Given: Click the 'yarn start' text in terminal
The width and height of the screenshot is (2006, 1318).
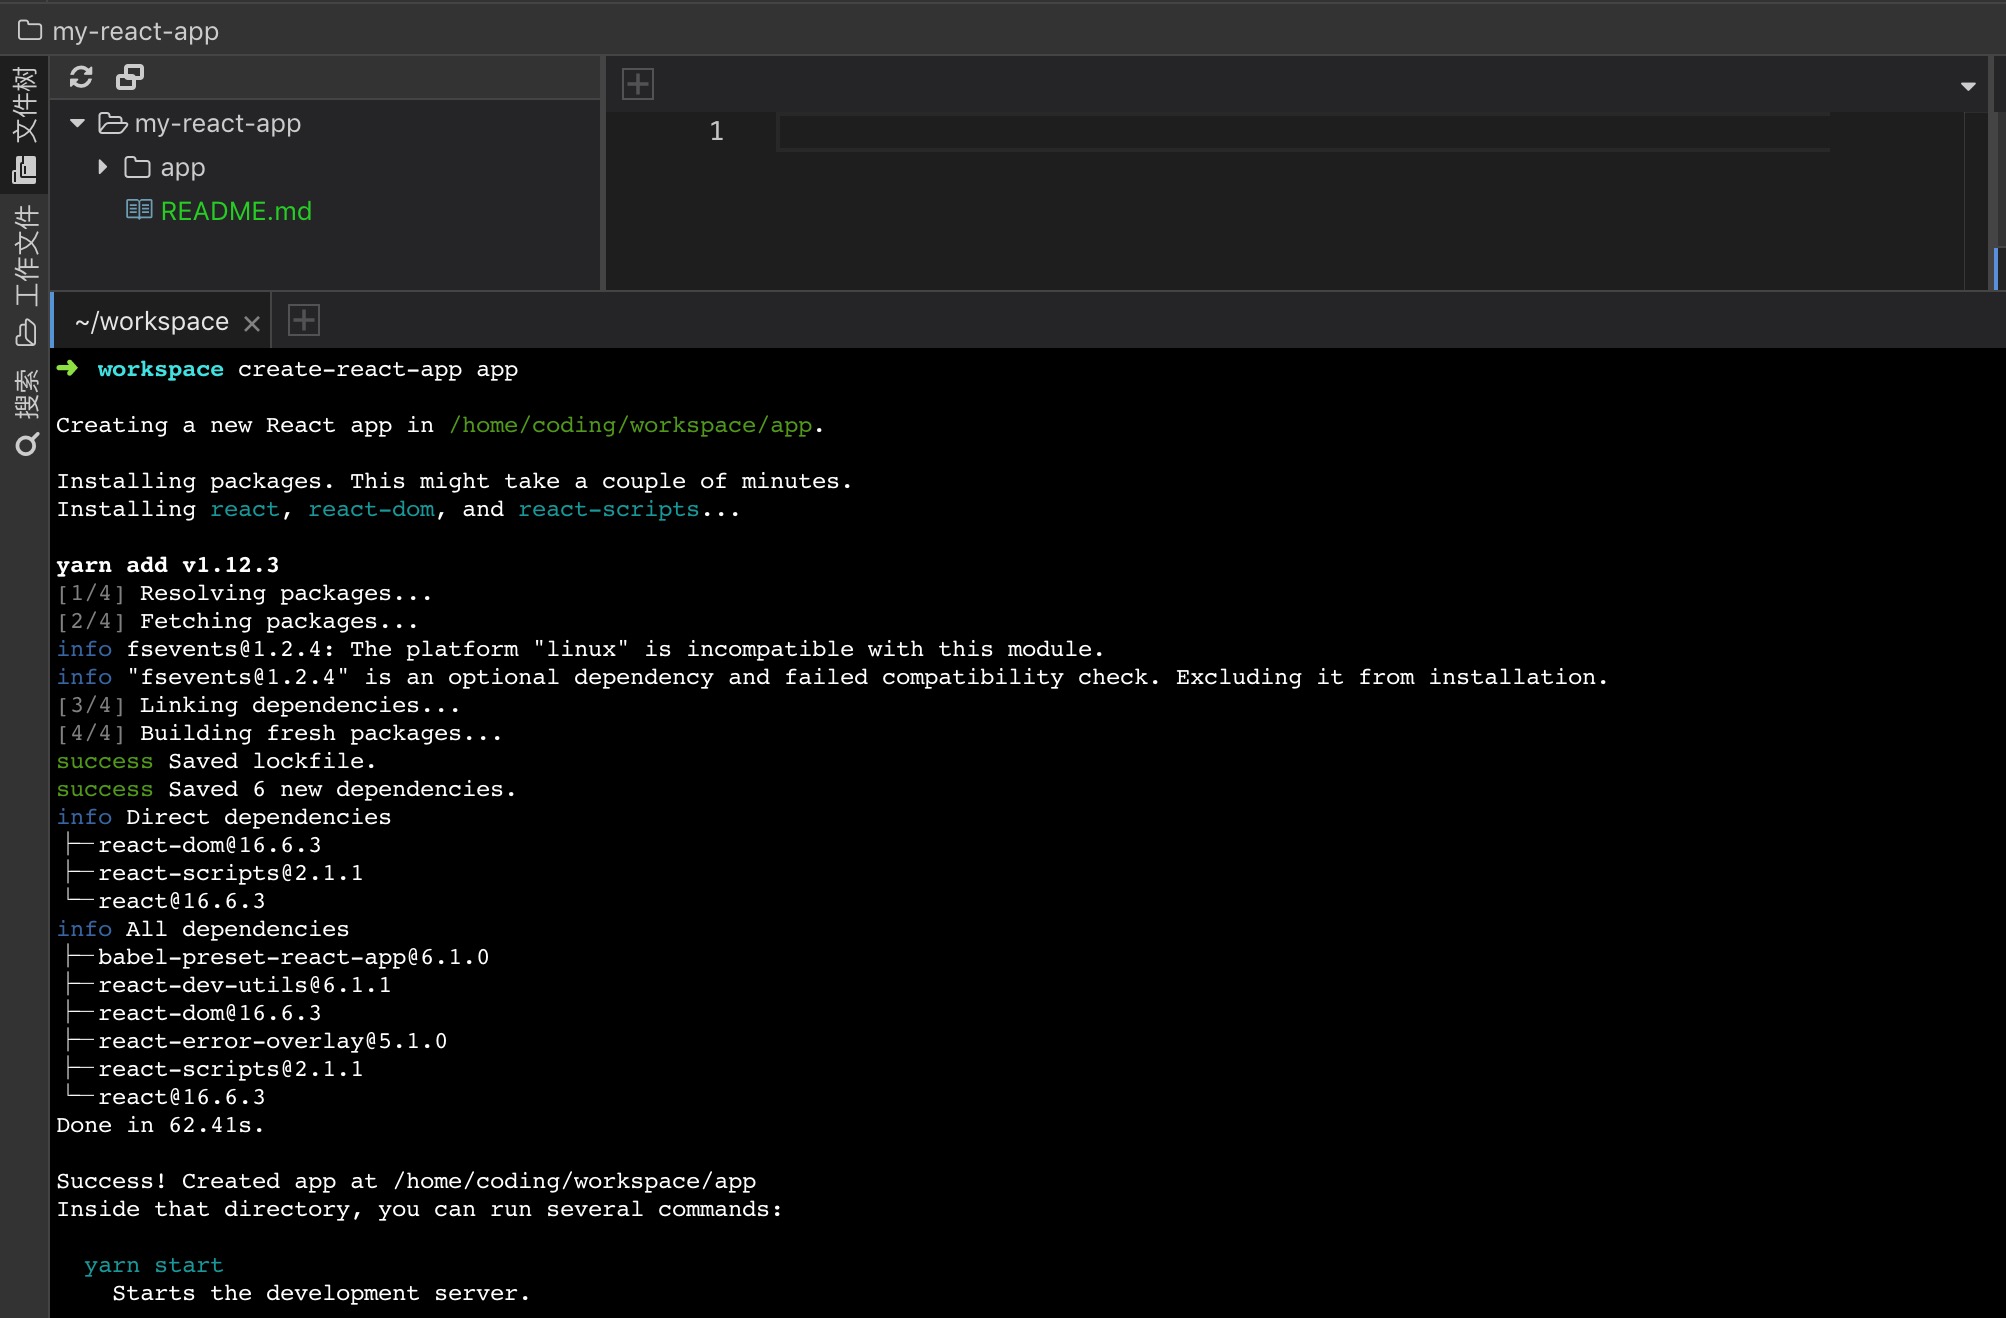Looking at the screenshot, I should pos(154,1265).
